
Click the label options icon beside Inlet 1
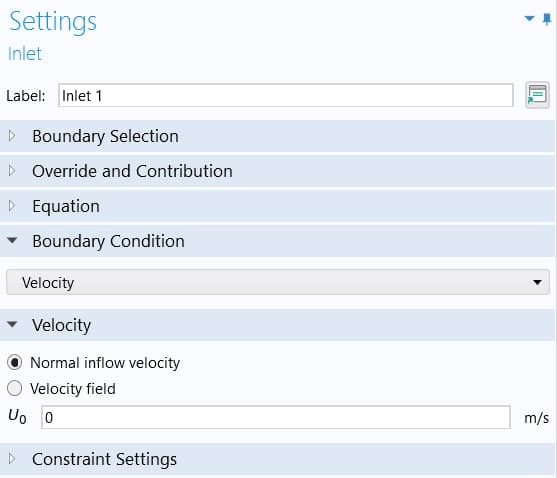point(537,95)
